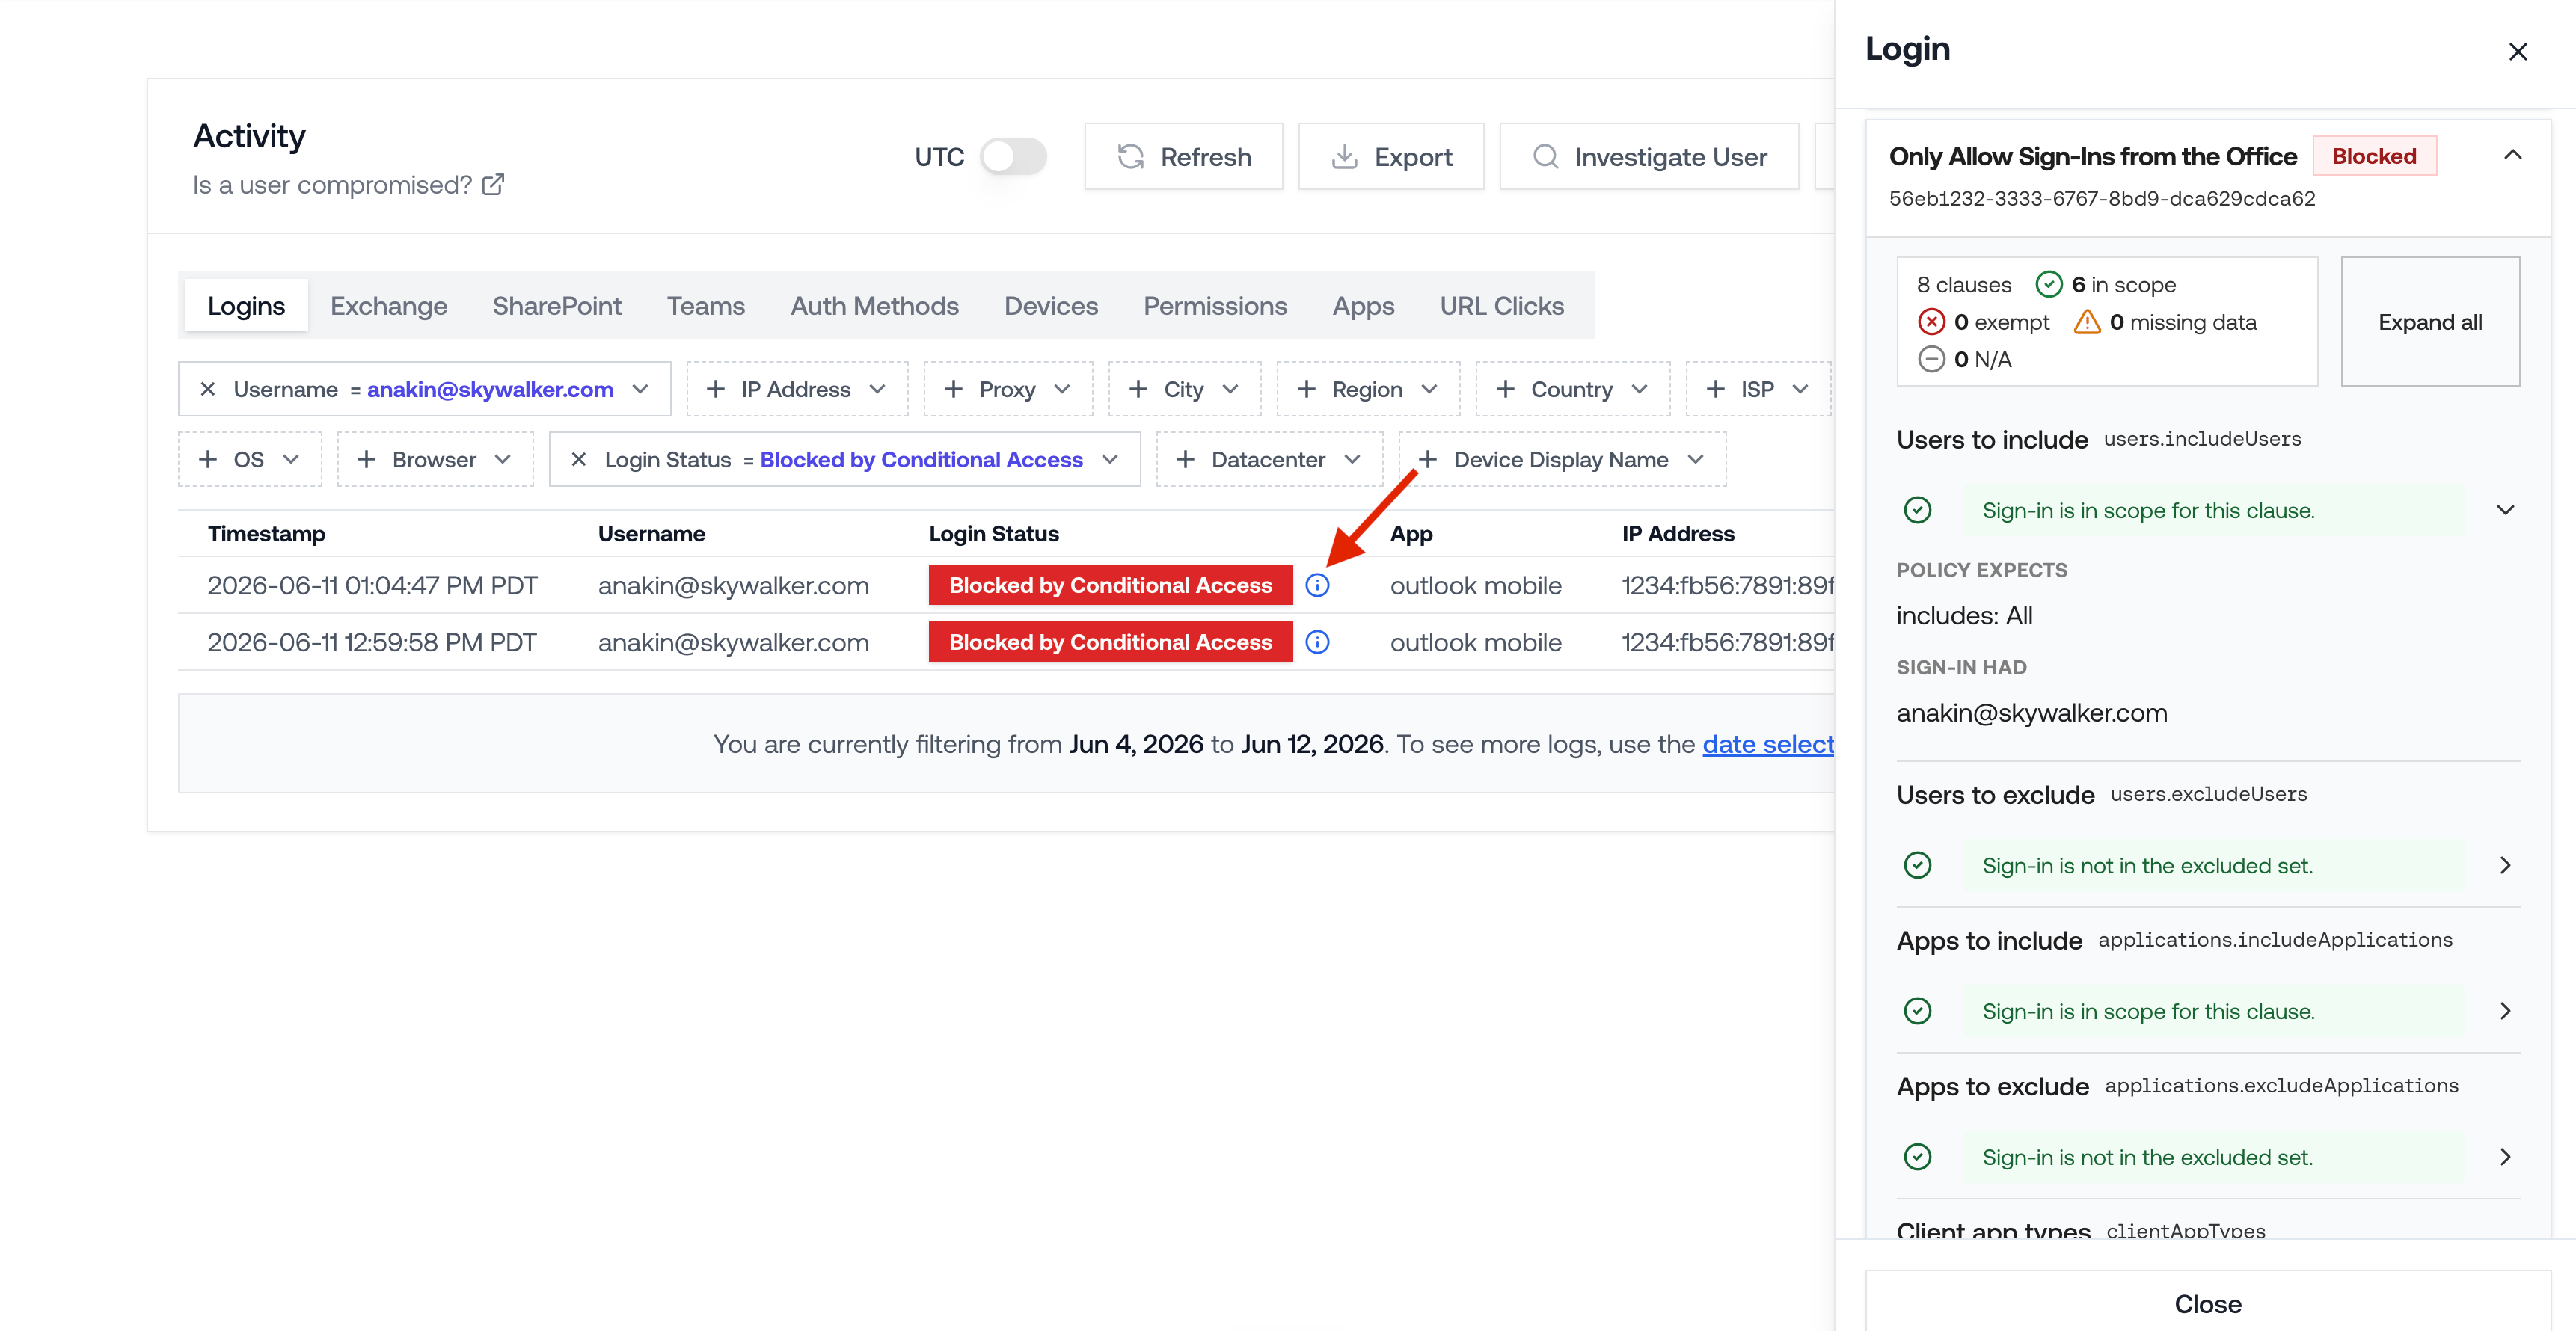
Task: Open the Country filter dropdown chevron
Action: point(1639,389)
